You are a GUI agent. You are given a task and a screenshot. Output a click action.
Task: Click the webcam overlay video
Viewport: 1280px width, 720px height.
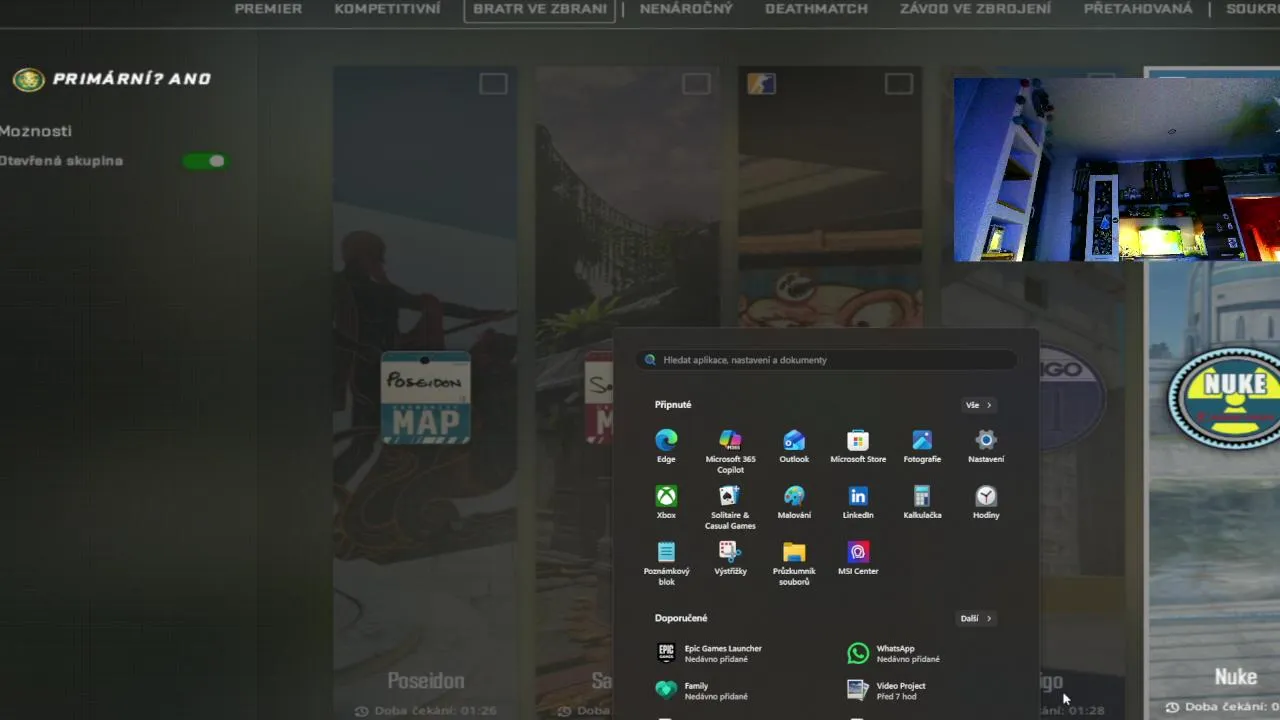1117,169
